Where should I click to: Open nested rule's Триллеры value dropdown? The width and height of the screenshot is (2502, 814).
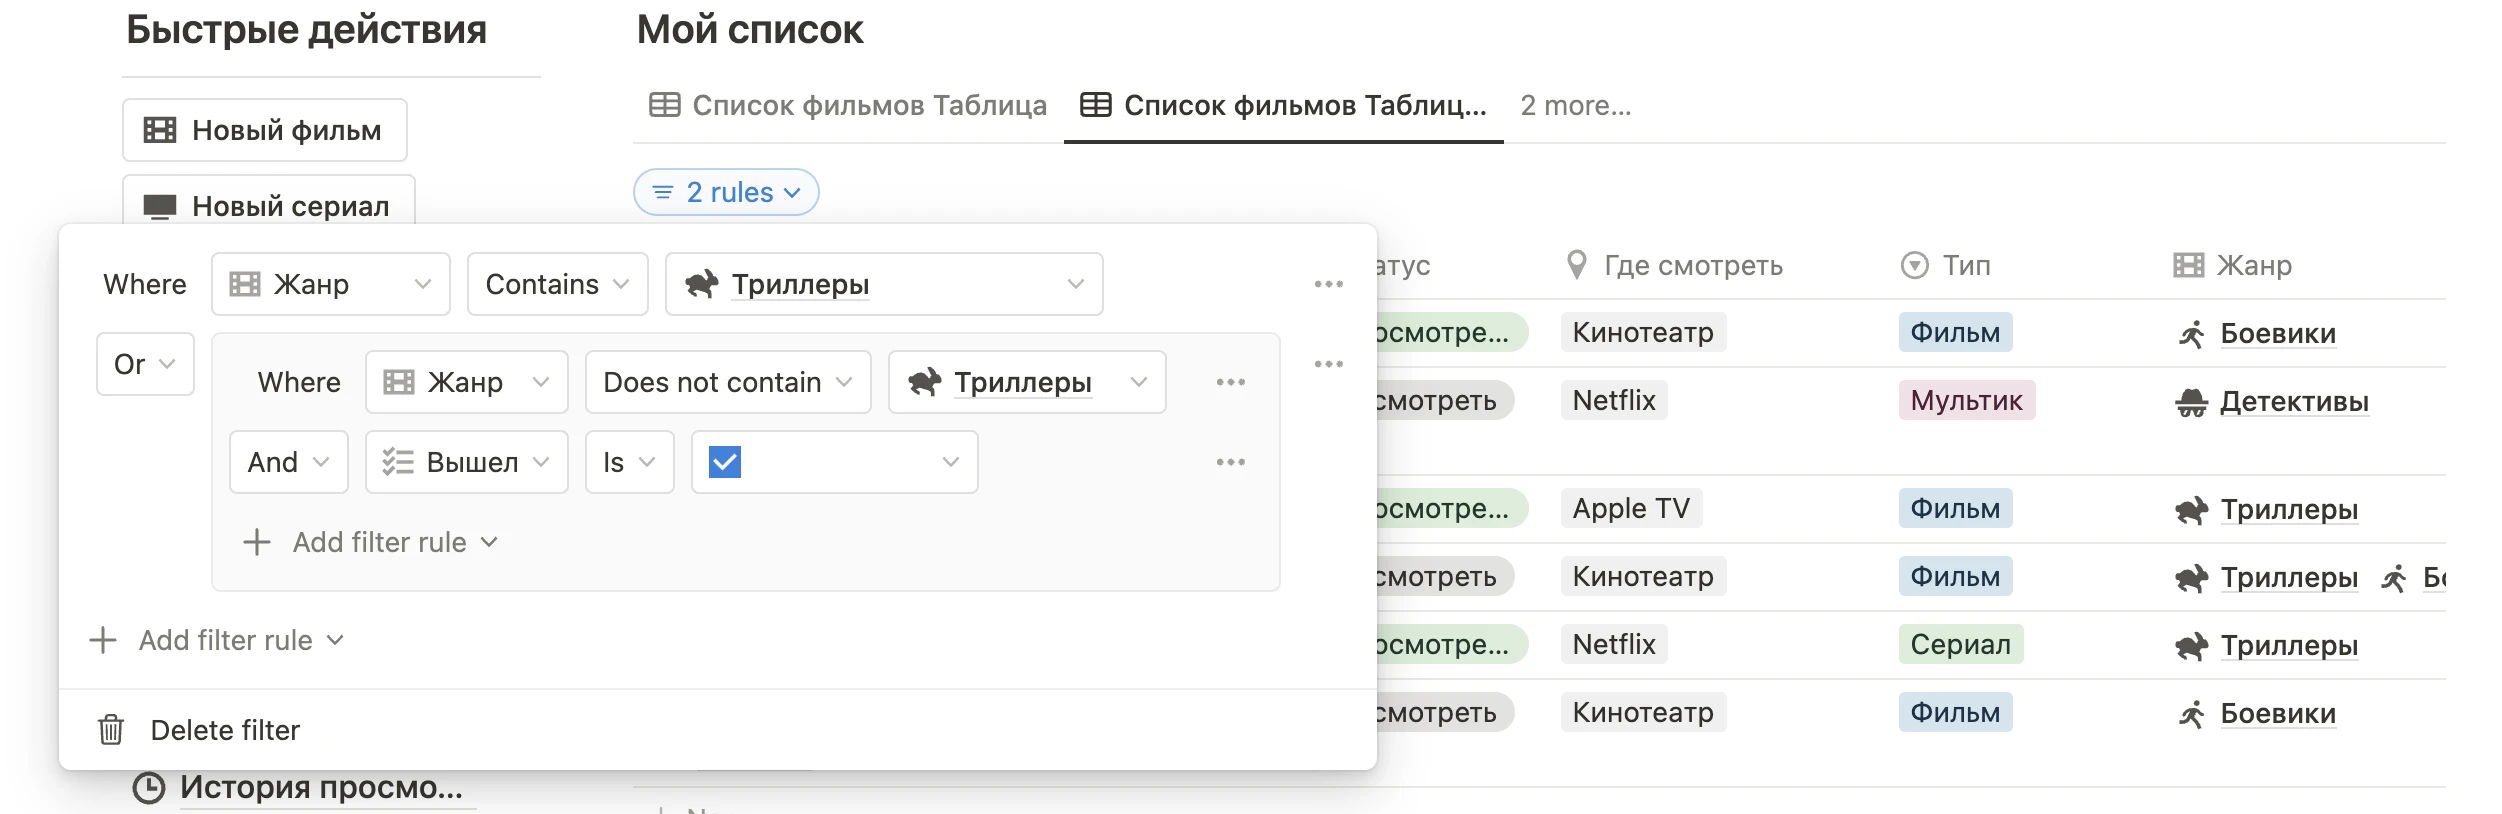coord(1027,382)
